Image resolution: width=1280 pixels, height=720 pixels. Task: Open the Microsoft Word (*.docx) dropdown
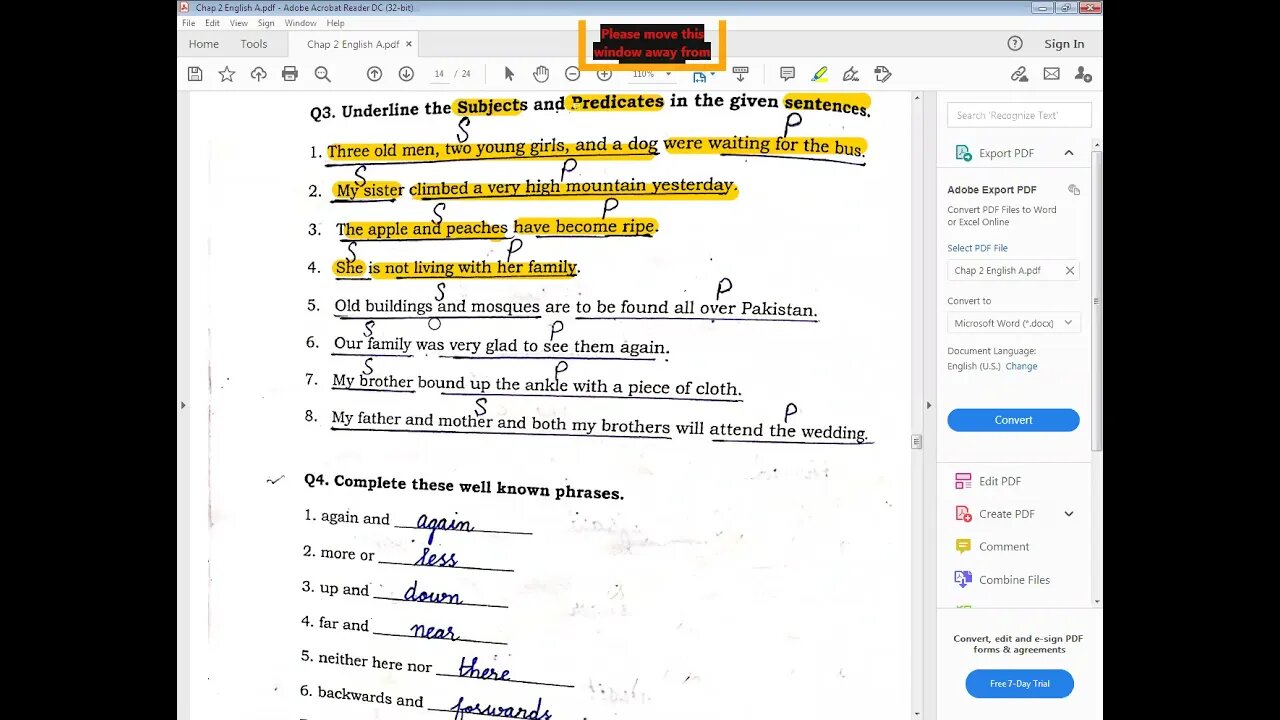[x=1013, y=323]
